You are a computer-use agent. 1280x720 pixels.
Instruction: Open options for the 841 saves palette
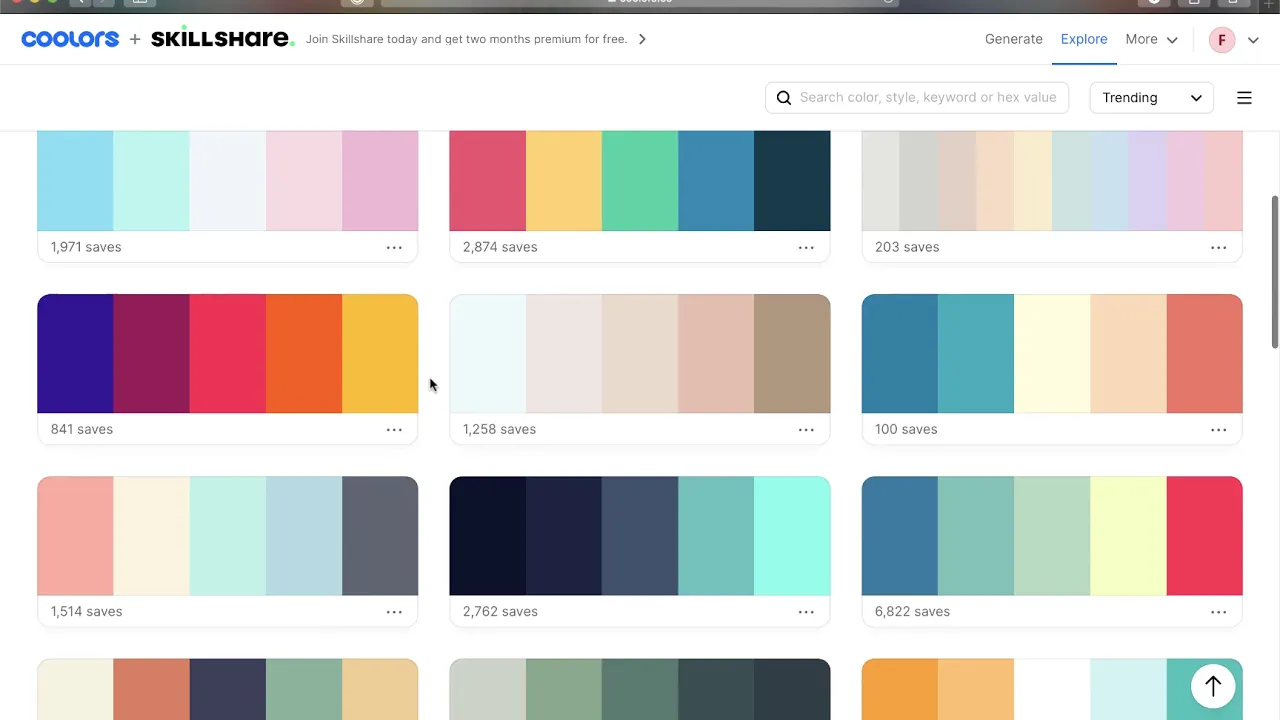pos(394,429)
